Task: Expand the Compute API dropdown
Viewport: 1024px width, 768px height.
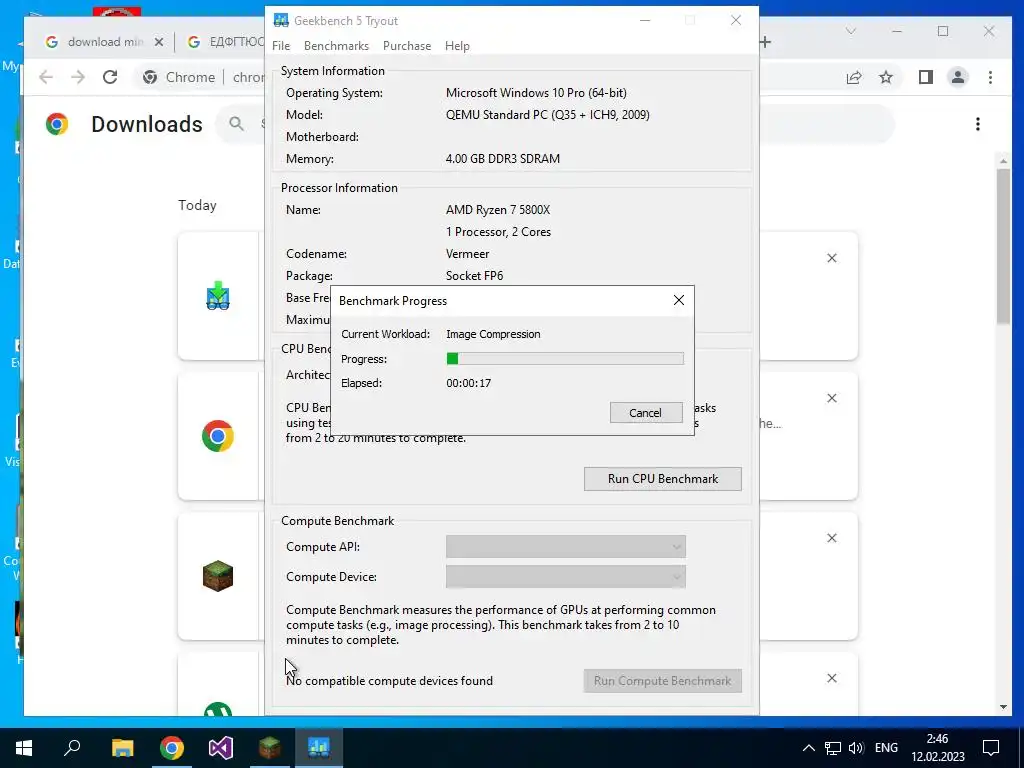Action: coord(566,547)
